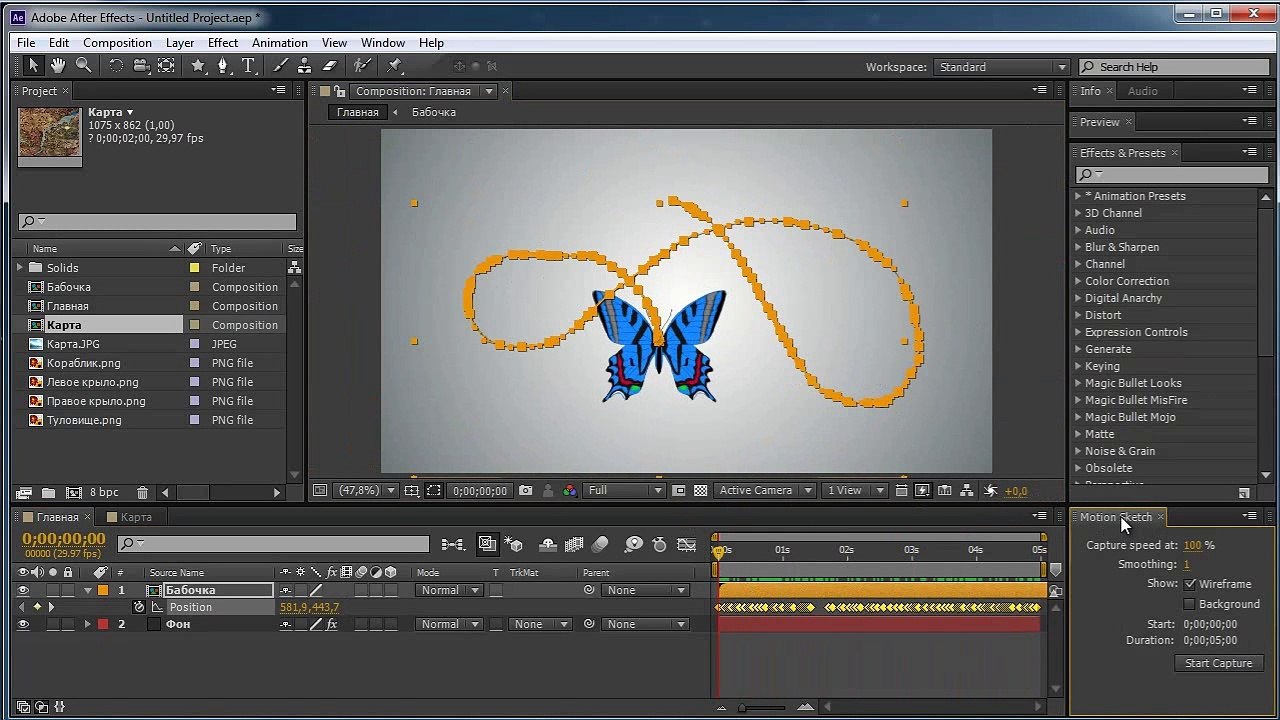Take a snapshot with the camera icon
The height and width of the screenshot is (720, 1280).
tap(526, 491)
